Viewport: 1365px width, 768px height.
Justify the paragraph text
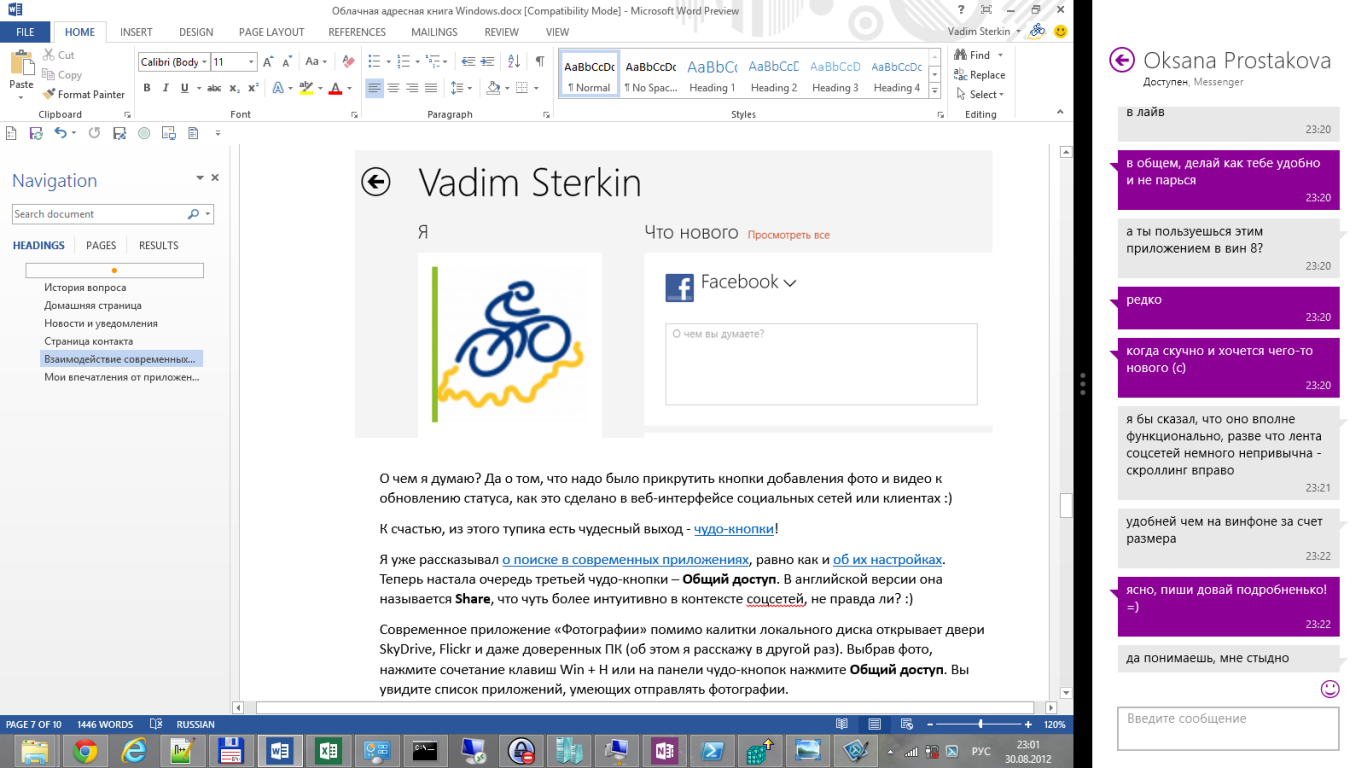click(431, 88)
